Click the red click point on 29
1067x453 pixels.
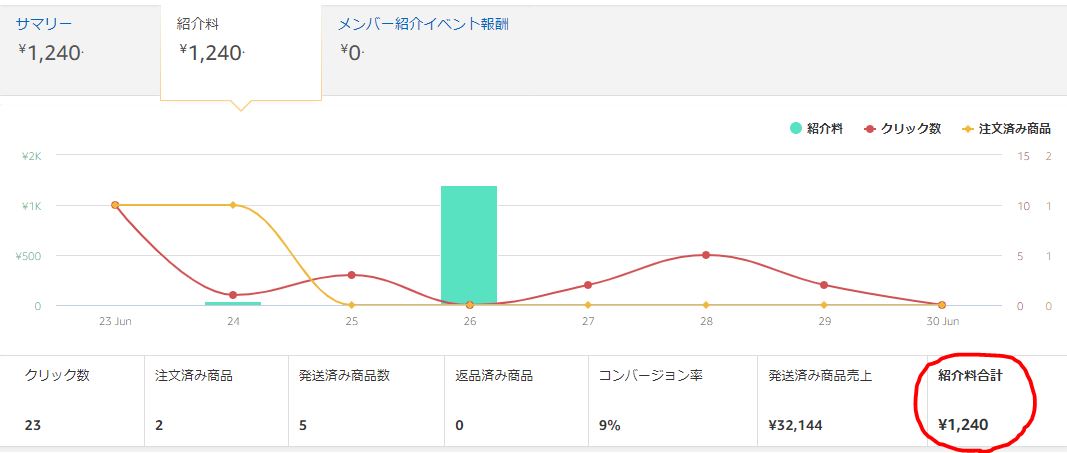824,285
